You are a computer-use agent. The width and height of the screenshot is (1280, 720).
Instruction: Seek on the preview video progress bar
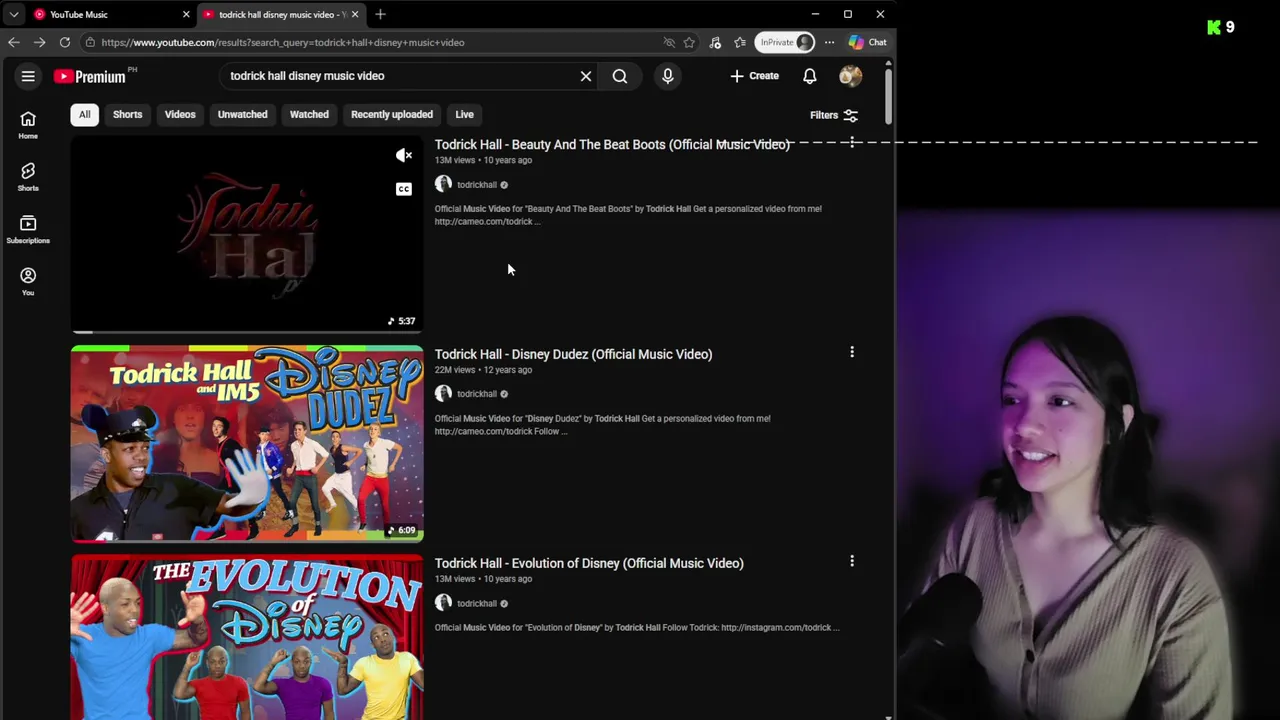[247, 331]
